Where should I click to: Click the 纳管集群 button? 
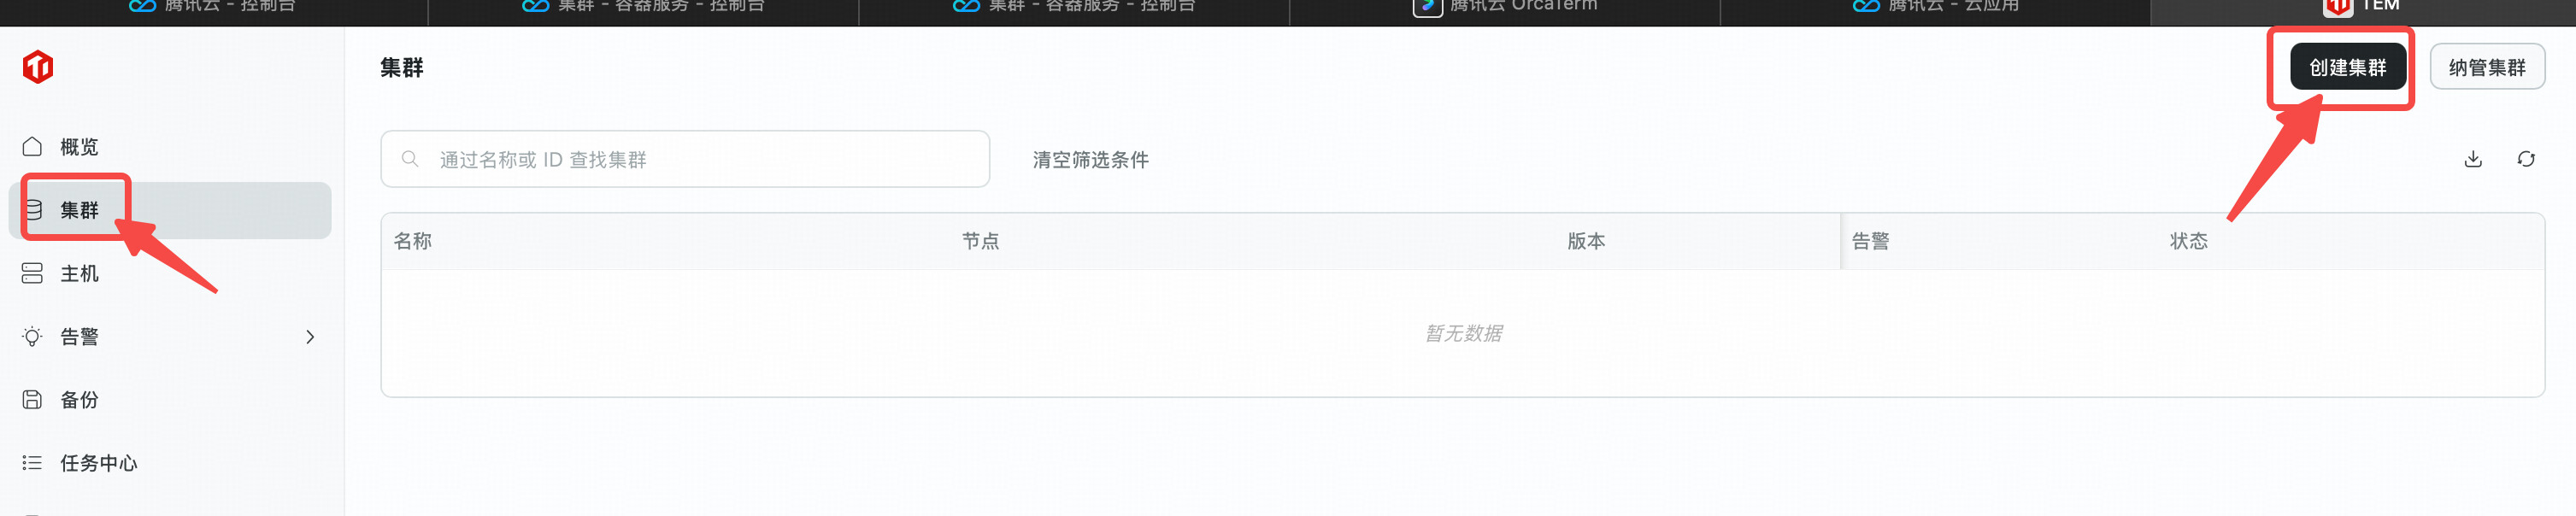pyautogui.click(x=2487, y=67)
